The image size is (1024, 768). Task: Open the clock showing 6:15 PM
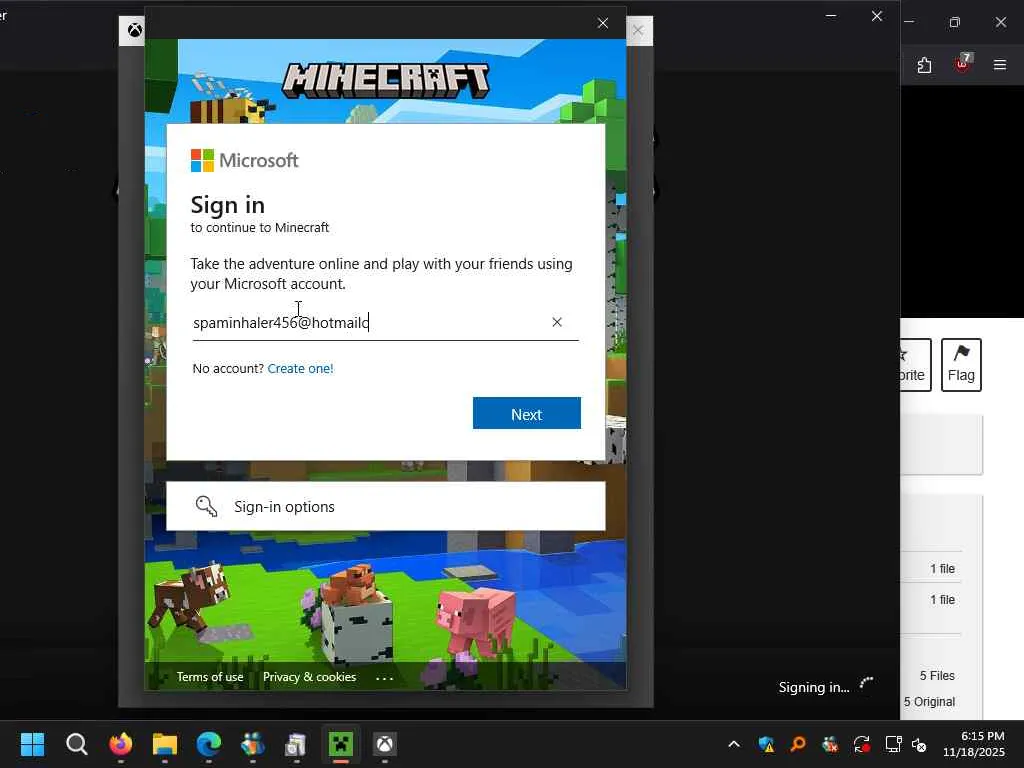pos(974,744)
